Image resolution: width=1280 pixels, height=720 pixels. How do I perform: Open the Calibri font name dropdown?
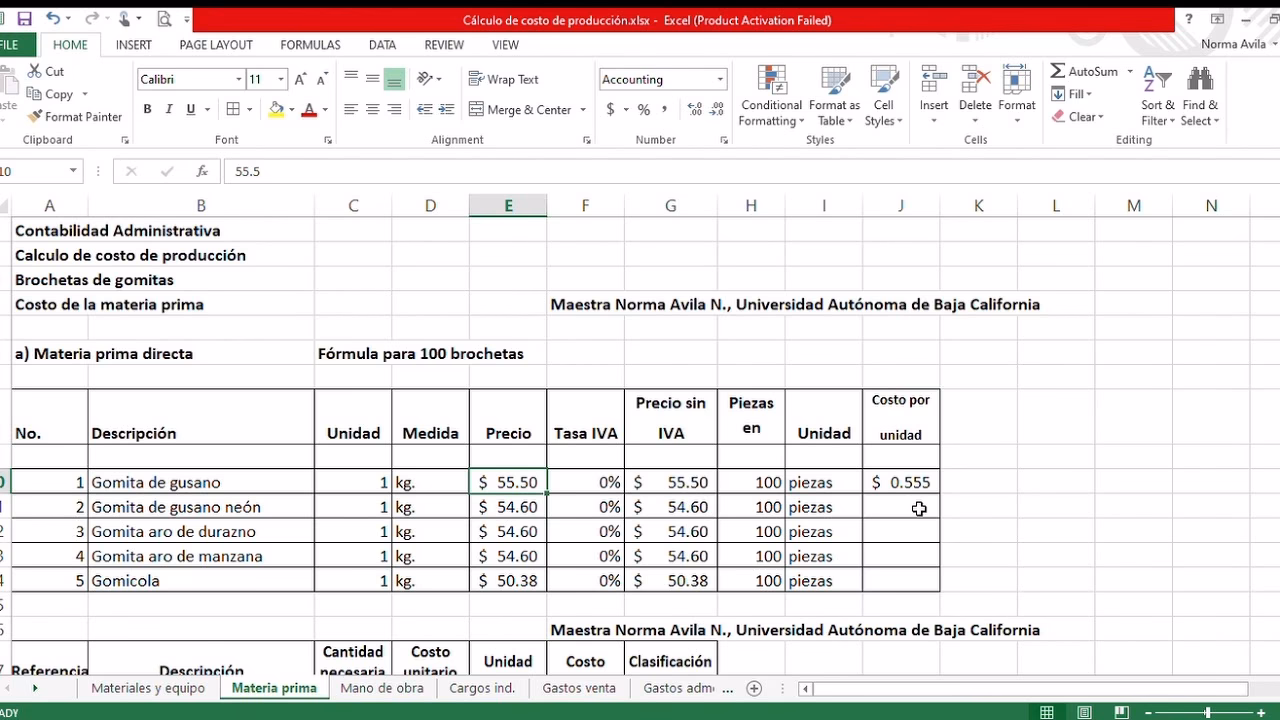[239, 80]
